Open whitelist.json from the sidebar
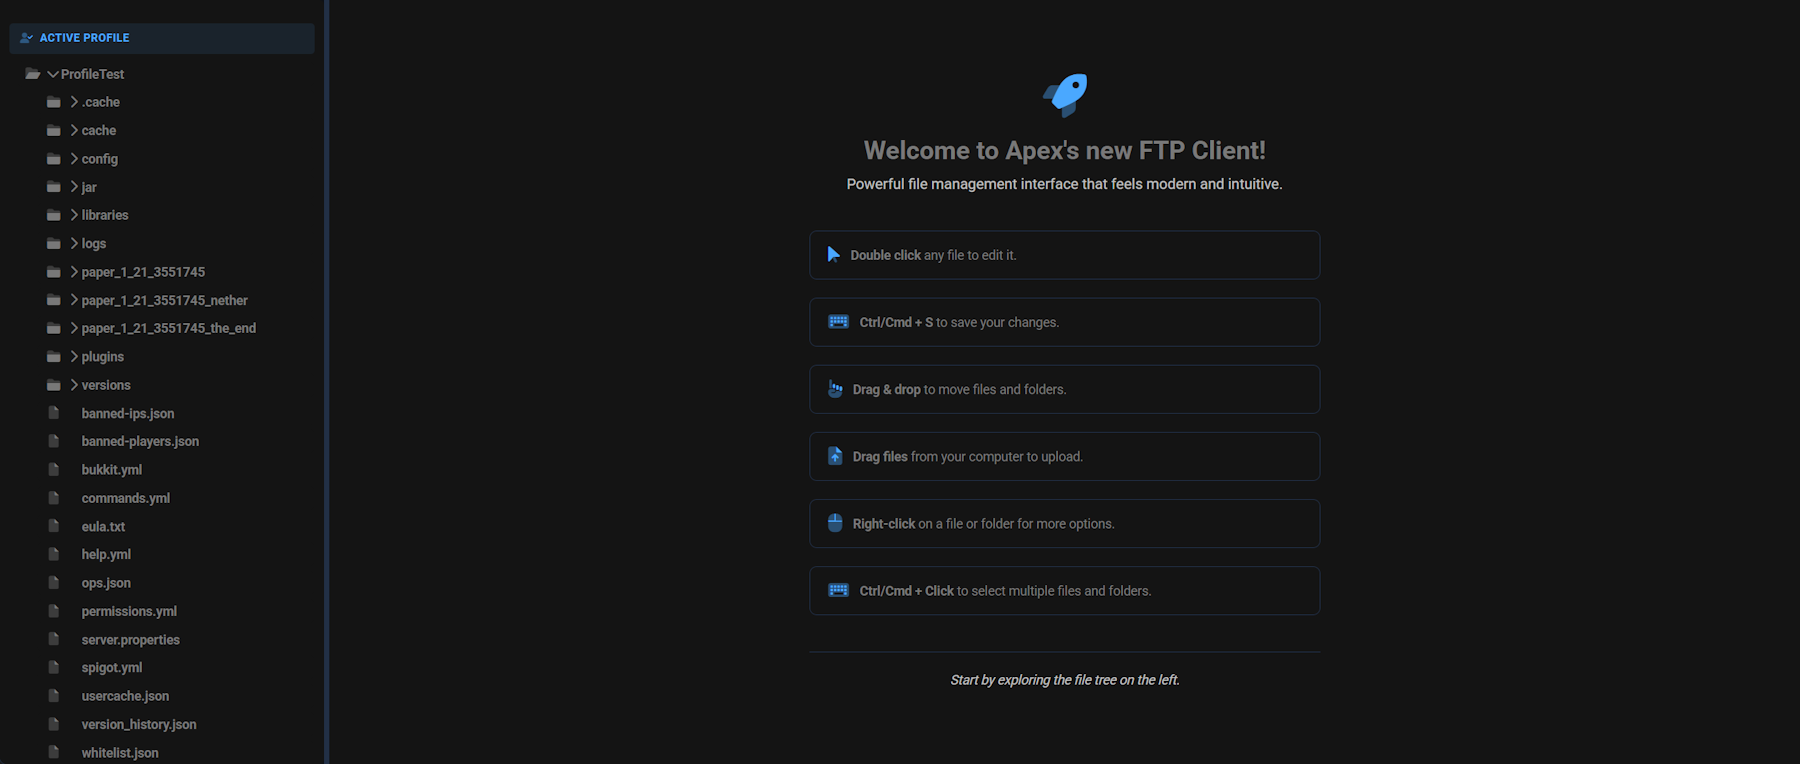This screenshot has width=1800, height=764. pyautogui.click(x=119, y=752)
